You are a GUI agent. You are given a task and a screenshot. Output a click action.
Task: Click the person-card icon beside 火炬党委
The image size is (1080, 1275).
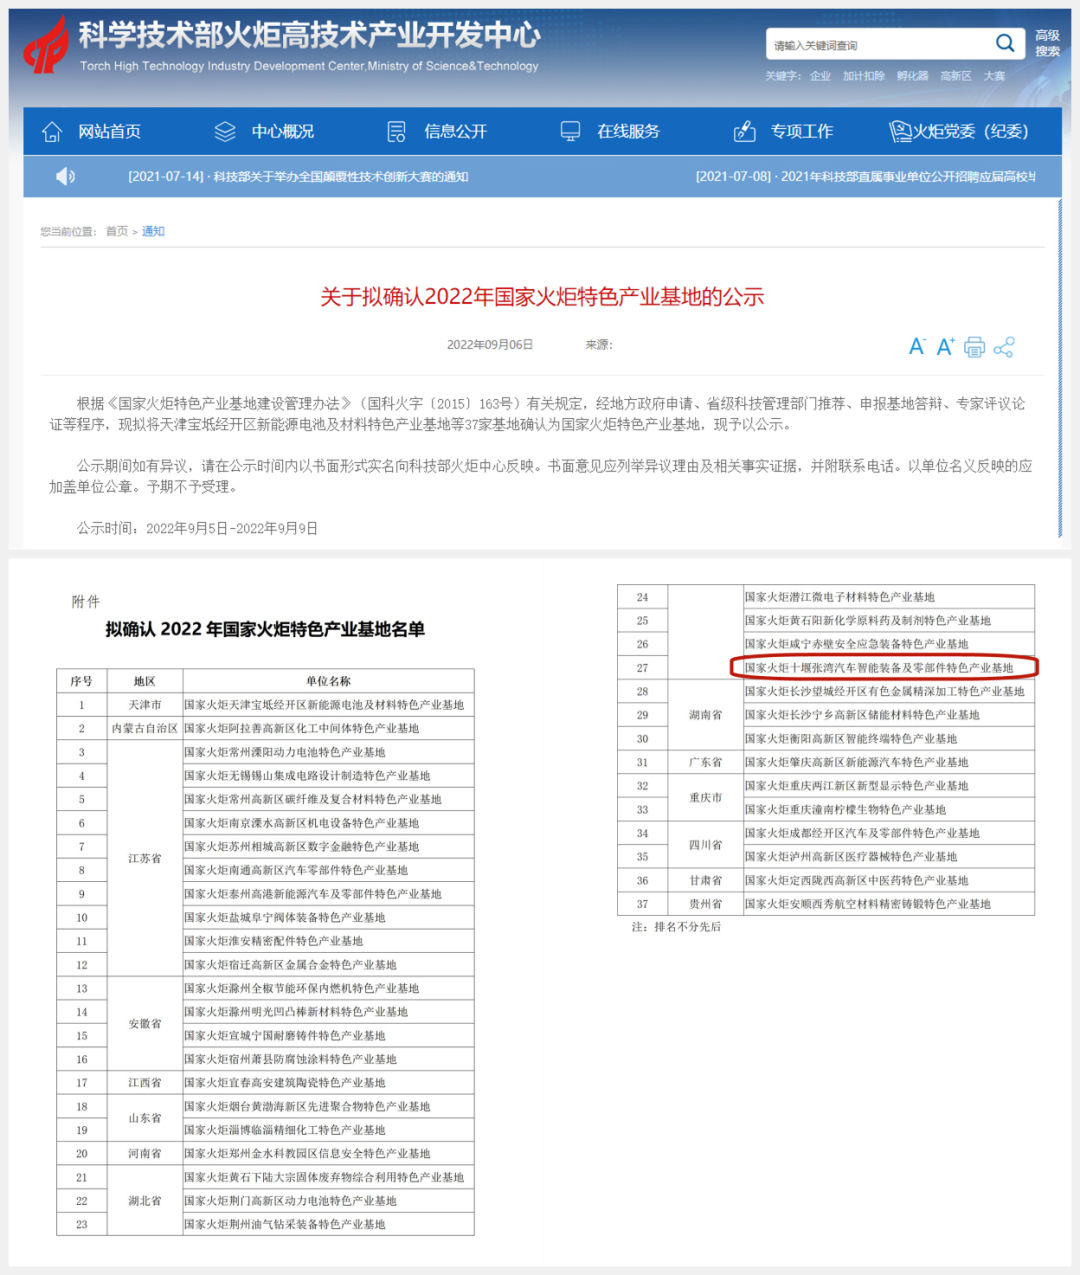click(x=900, y=132)
